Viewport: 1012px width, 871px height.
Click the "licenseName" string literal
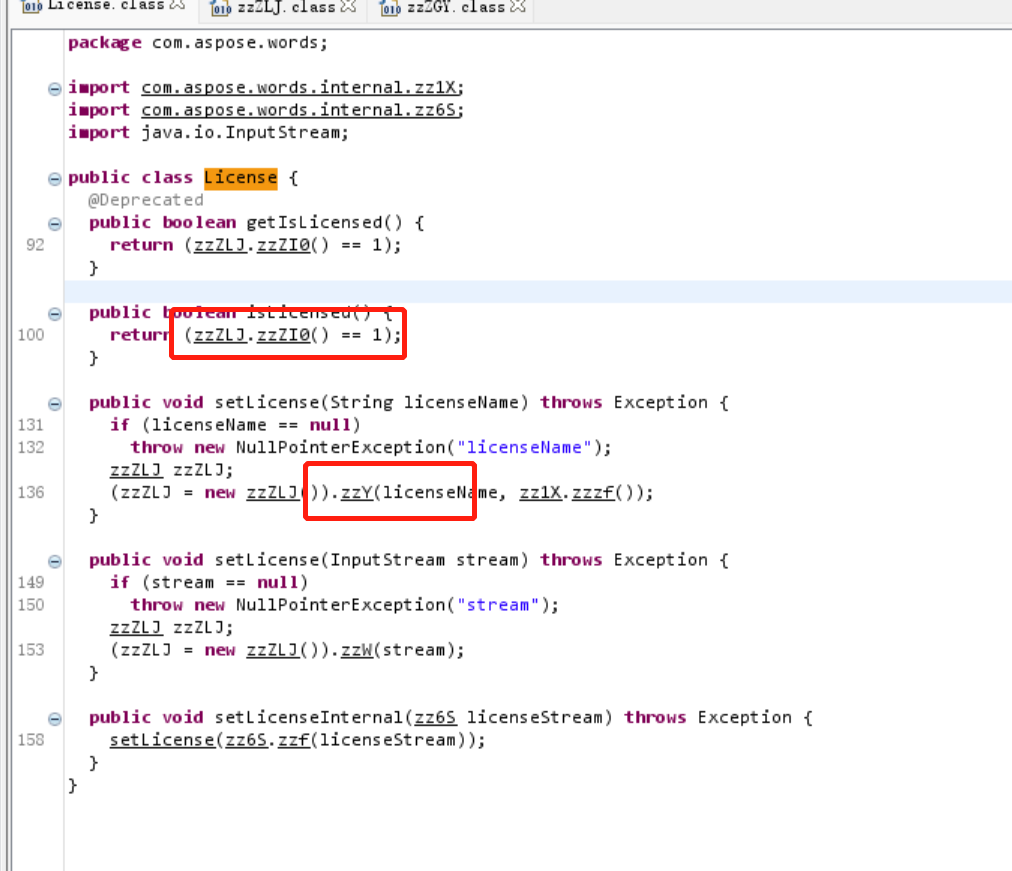pyautogui.click(x=524, y=448)
